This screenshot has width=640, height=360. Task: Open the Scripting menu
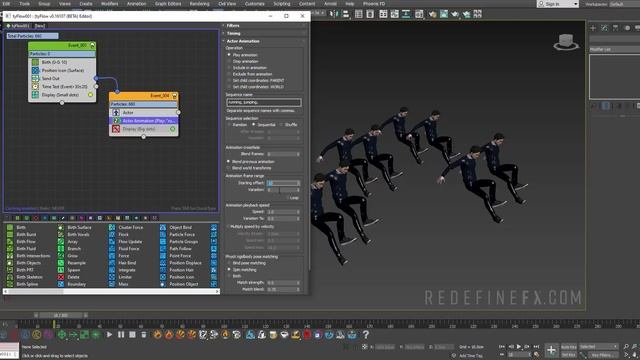click(282, 4)
